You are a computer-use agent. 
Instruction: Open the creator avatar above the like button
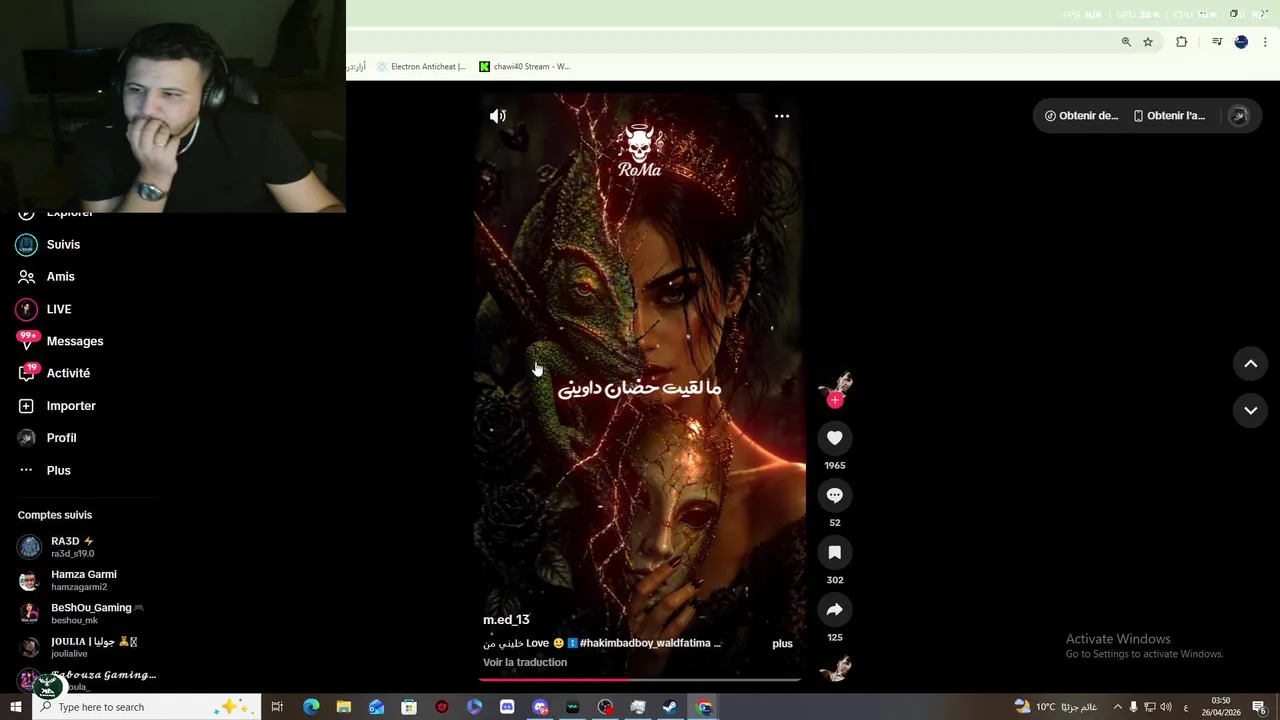click(x=835, y=385)
